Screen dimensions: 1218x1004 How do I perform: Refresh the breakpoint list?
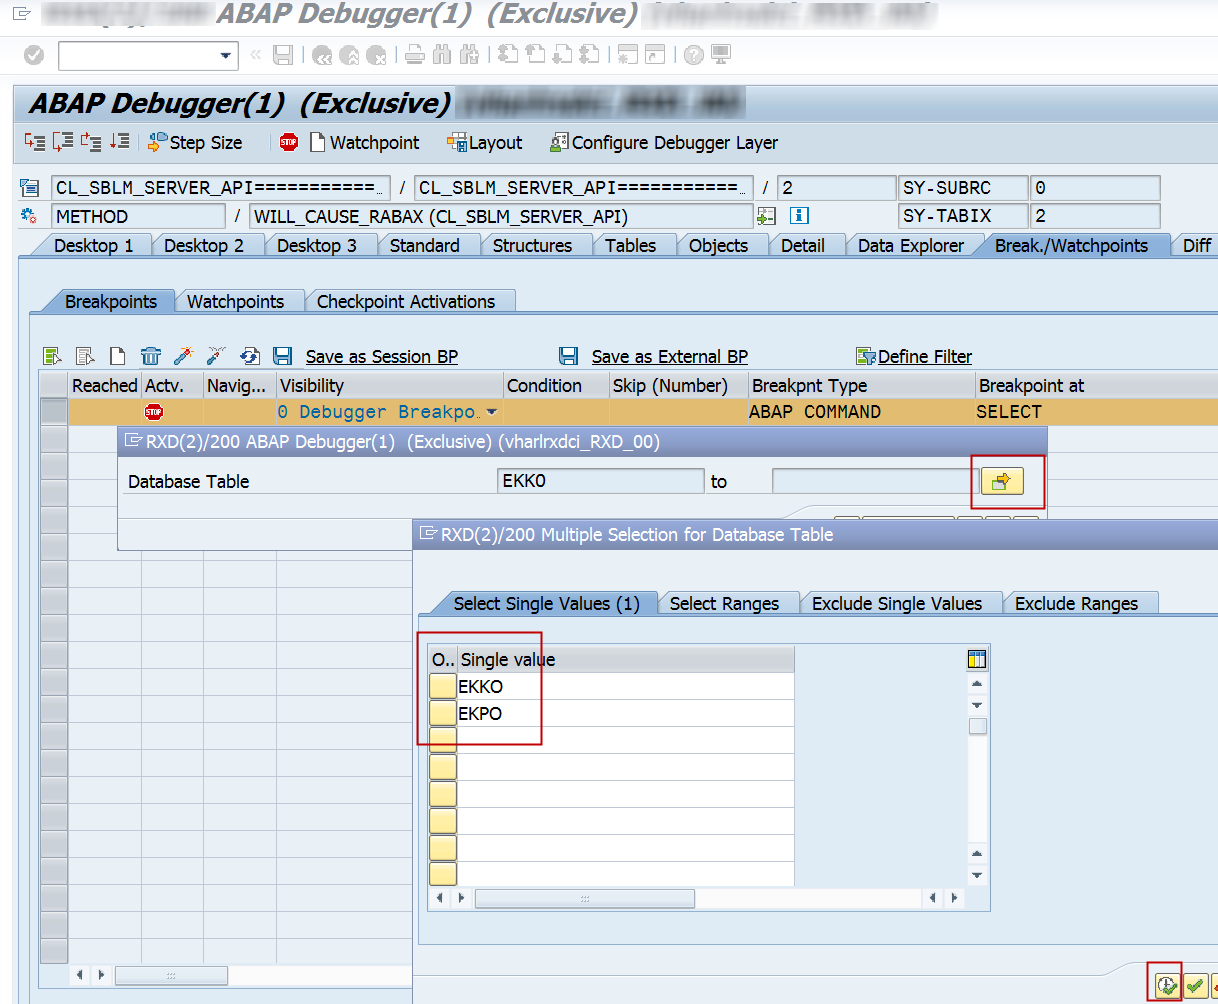[x=250, y=356]
